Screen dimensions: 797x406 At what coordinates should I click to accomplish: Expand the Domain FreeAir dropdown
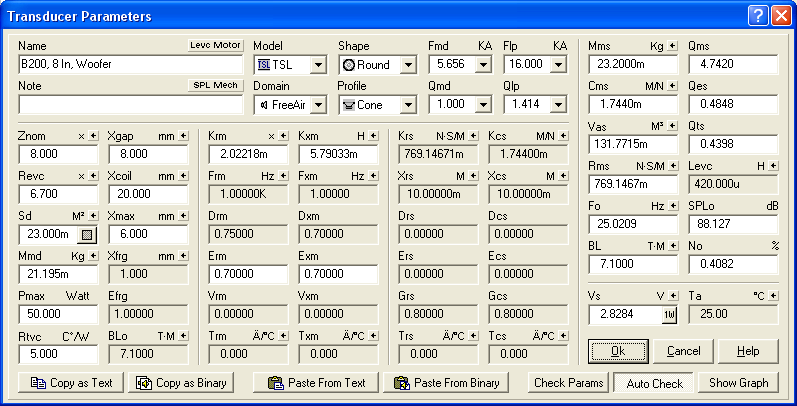[318, 105]
